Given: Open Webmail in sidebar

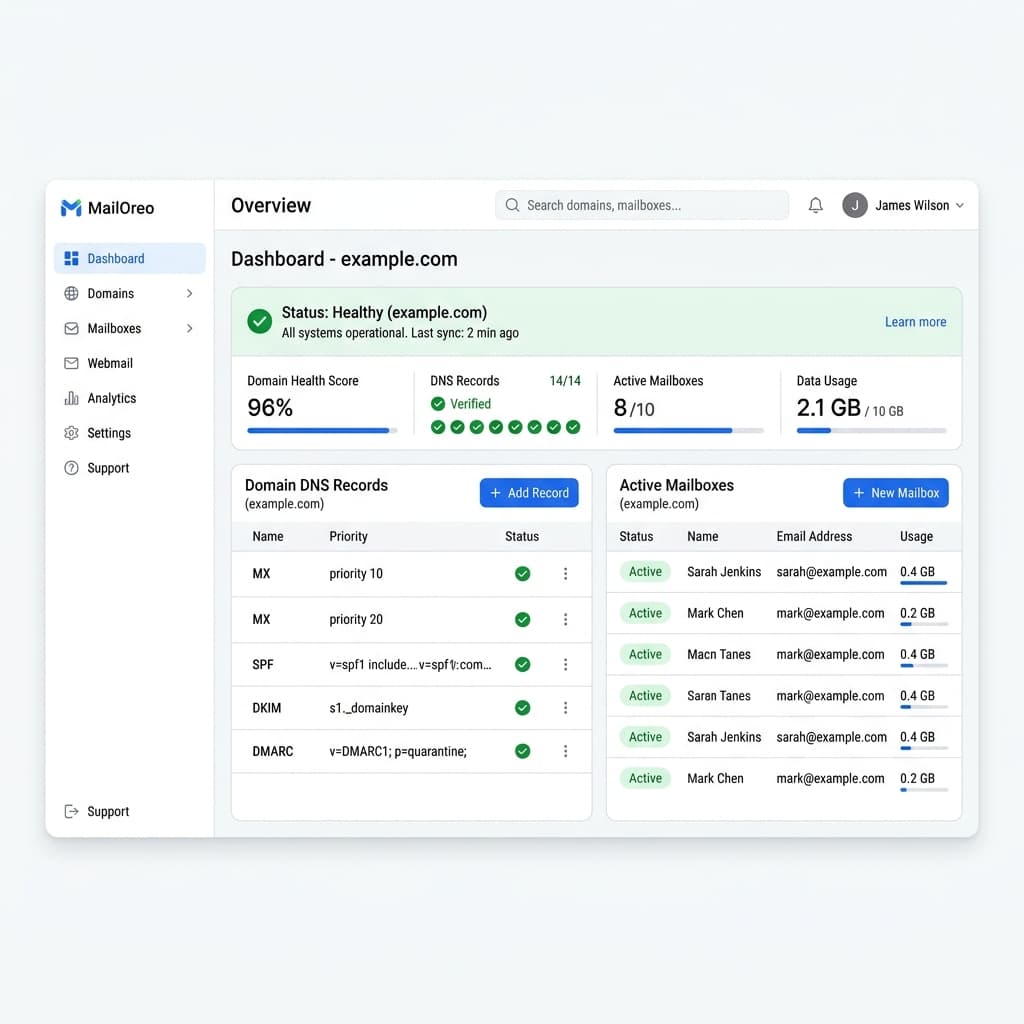Looking at the screenshot, I should [129, 363].
